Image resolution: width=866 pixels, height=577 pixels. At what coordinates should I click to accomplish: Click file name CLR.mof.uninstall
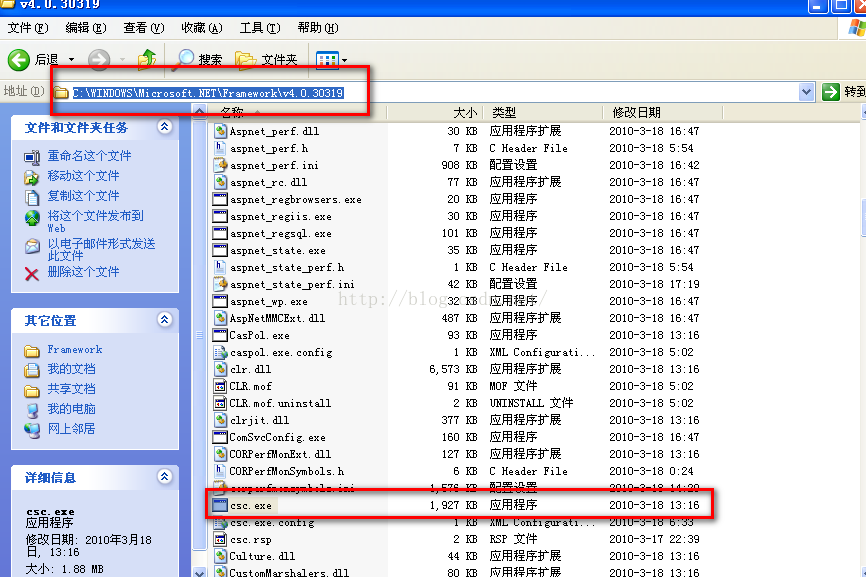point(280,403)
